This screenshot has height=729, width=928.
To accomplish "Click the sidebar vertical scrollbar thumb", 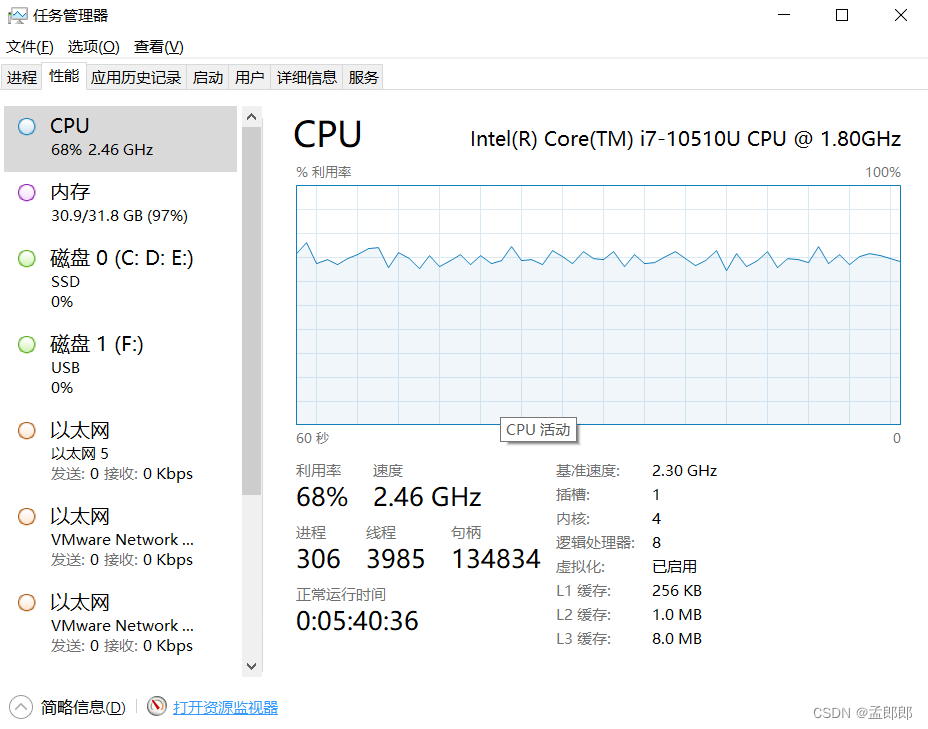I will pyautogui.click(x=252, y=311).
